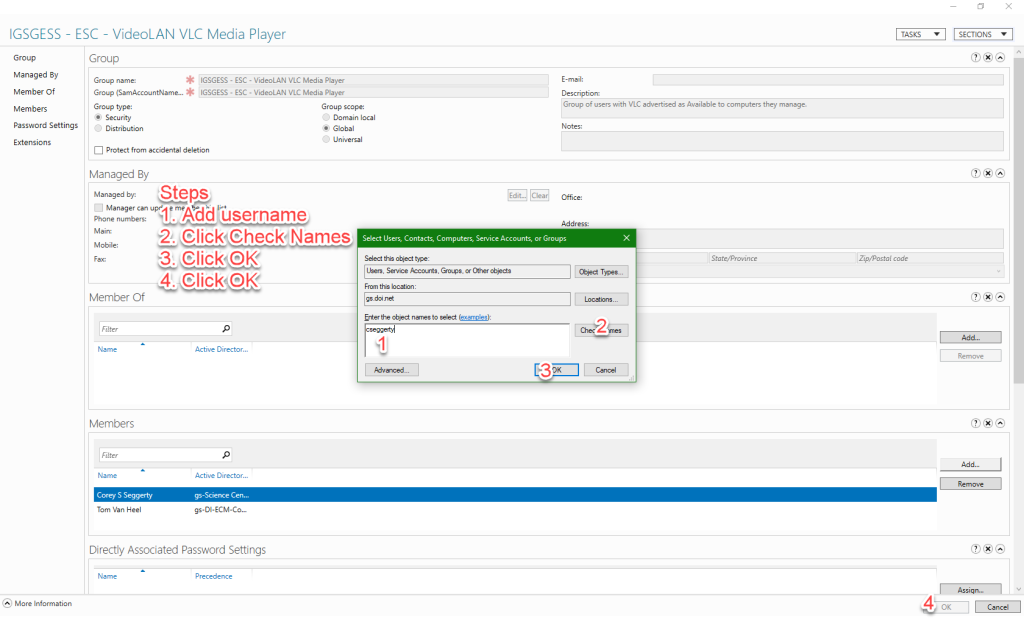Close the Select Users dialog with its X

coord(626,238)
